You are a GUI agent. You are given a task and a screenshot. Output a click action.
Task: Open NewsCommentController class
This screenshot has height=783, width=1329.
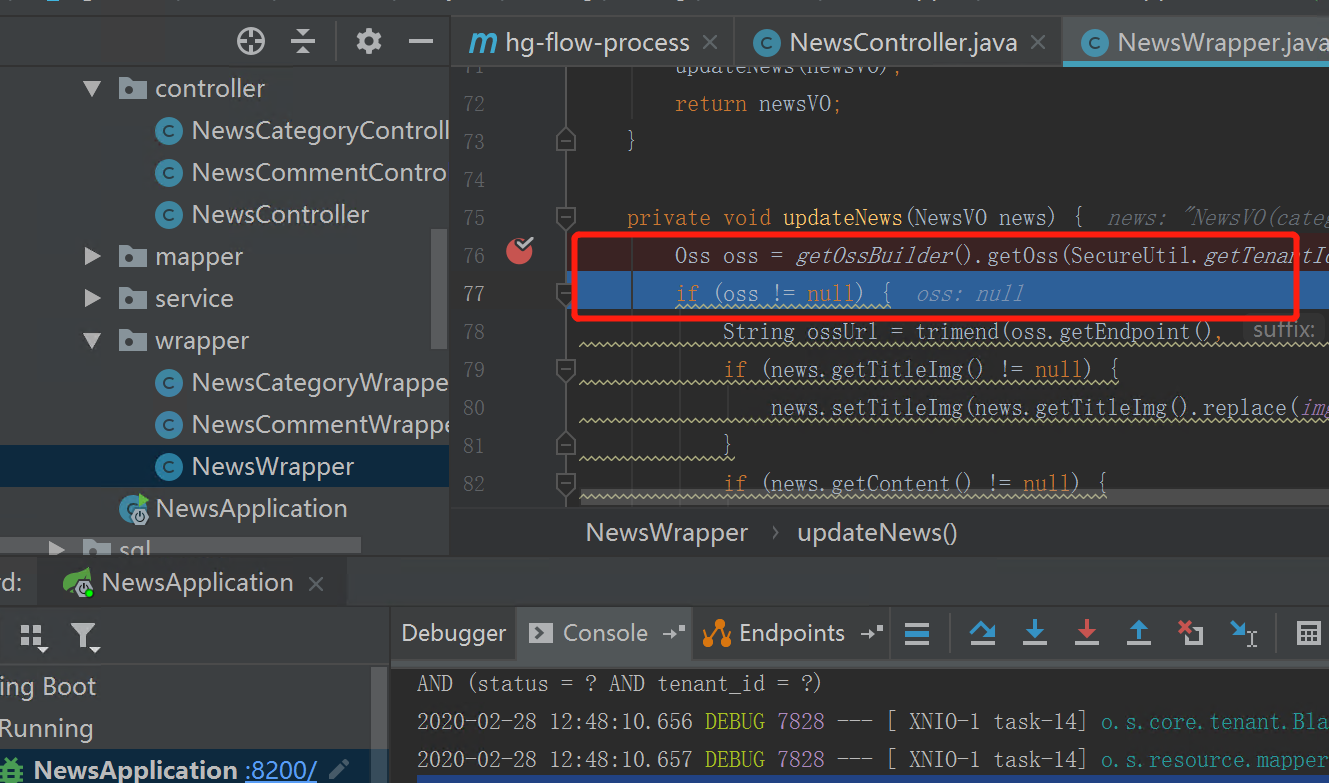(x=302, y=173)
